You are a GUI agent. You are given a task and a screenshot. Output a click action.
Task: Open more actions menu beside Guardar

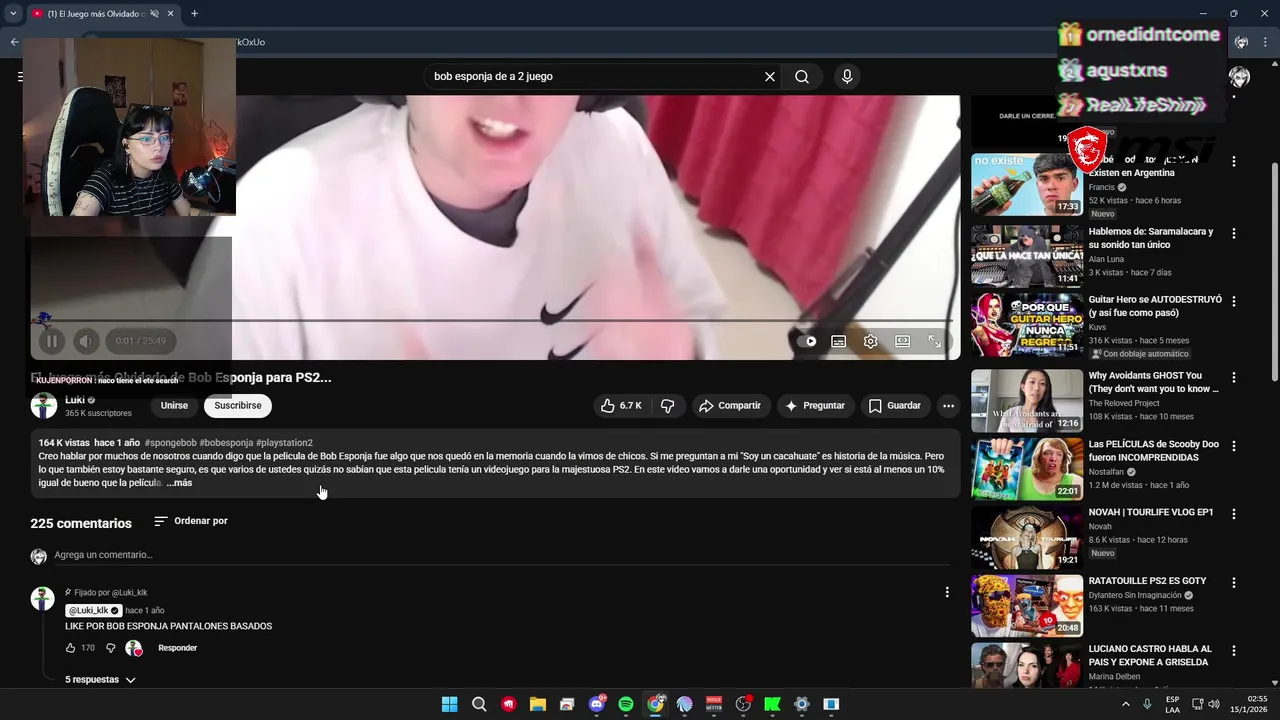948,406
